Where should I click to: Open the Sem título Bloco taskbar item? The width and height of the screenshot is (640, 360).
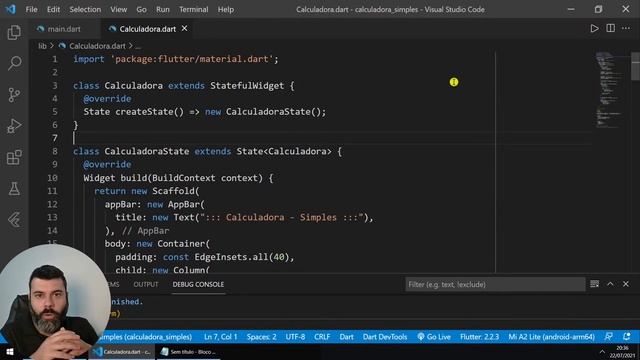click(189, 352)
